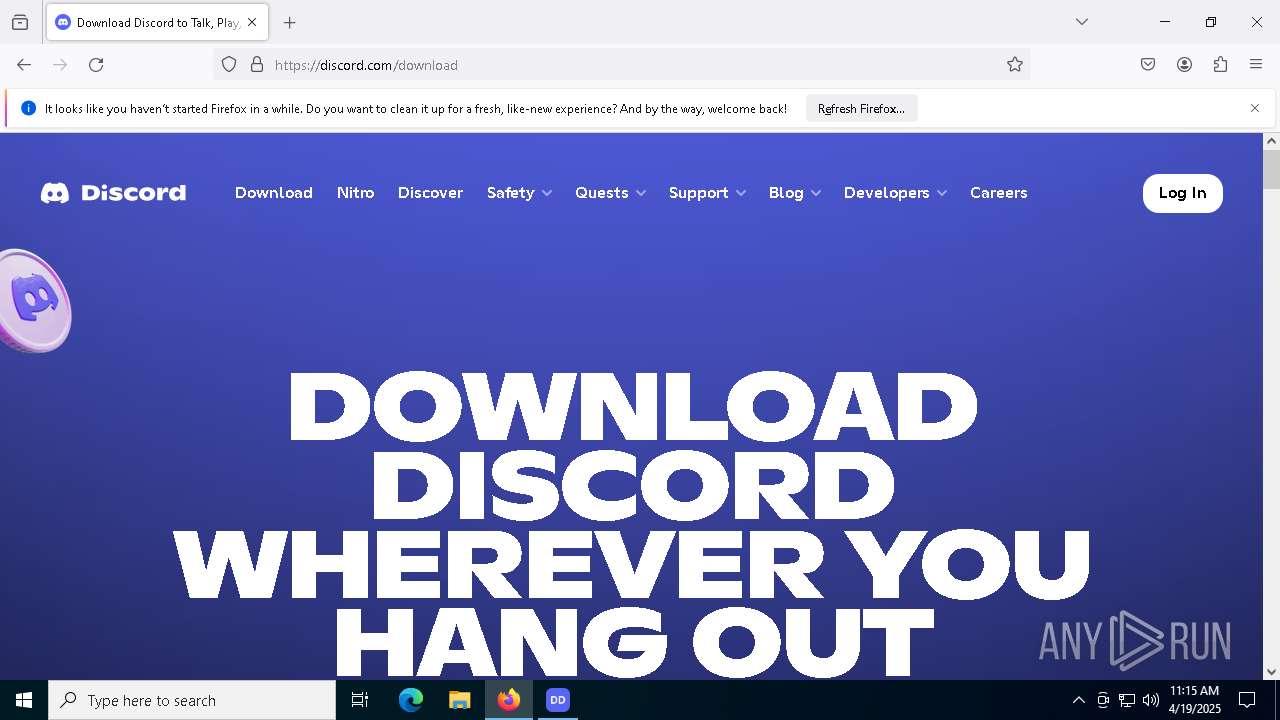The height and width of the screenshot is (720, 1280).
Task: Open the Discover nav link
Action: pos(430,193)
